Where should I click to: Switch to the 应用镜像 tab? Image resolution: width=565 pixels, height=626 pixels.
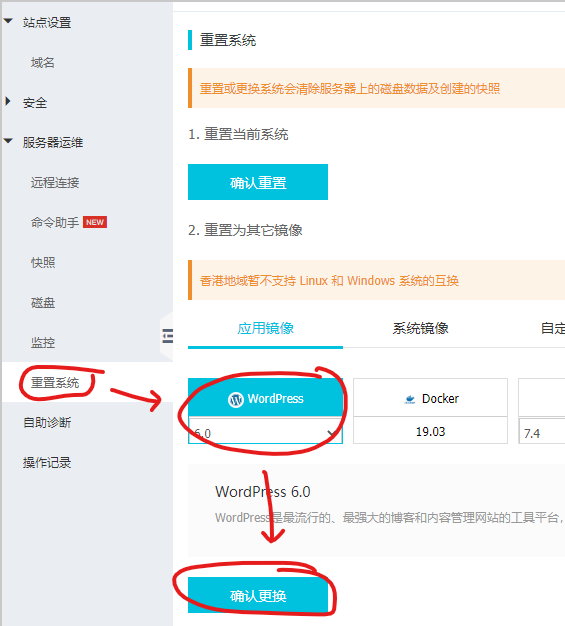pos(266,329)
